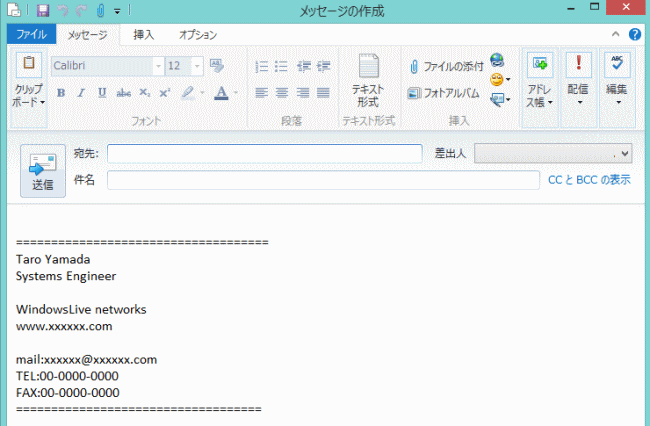Click the Redo arrow in quick access toolbar

[x=81, y=10]
